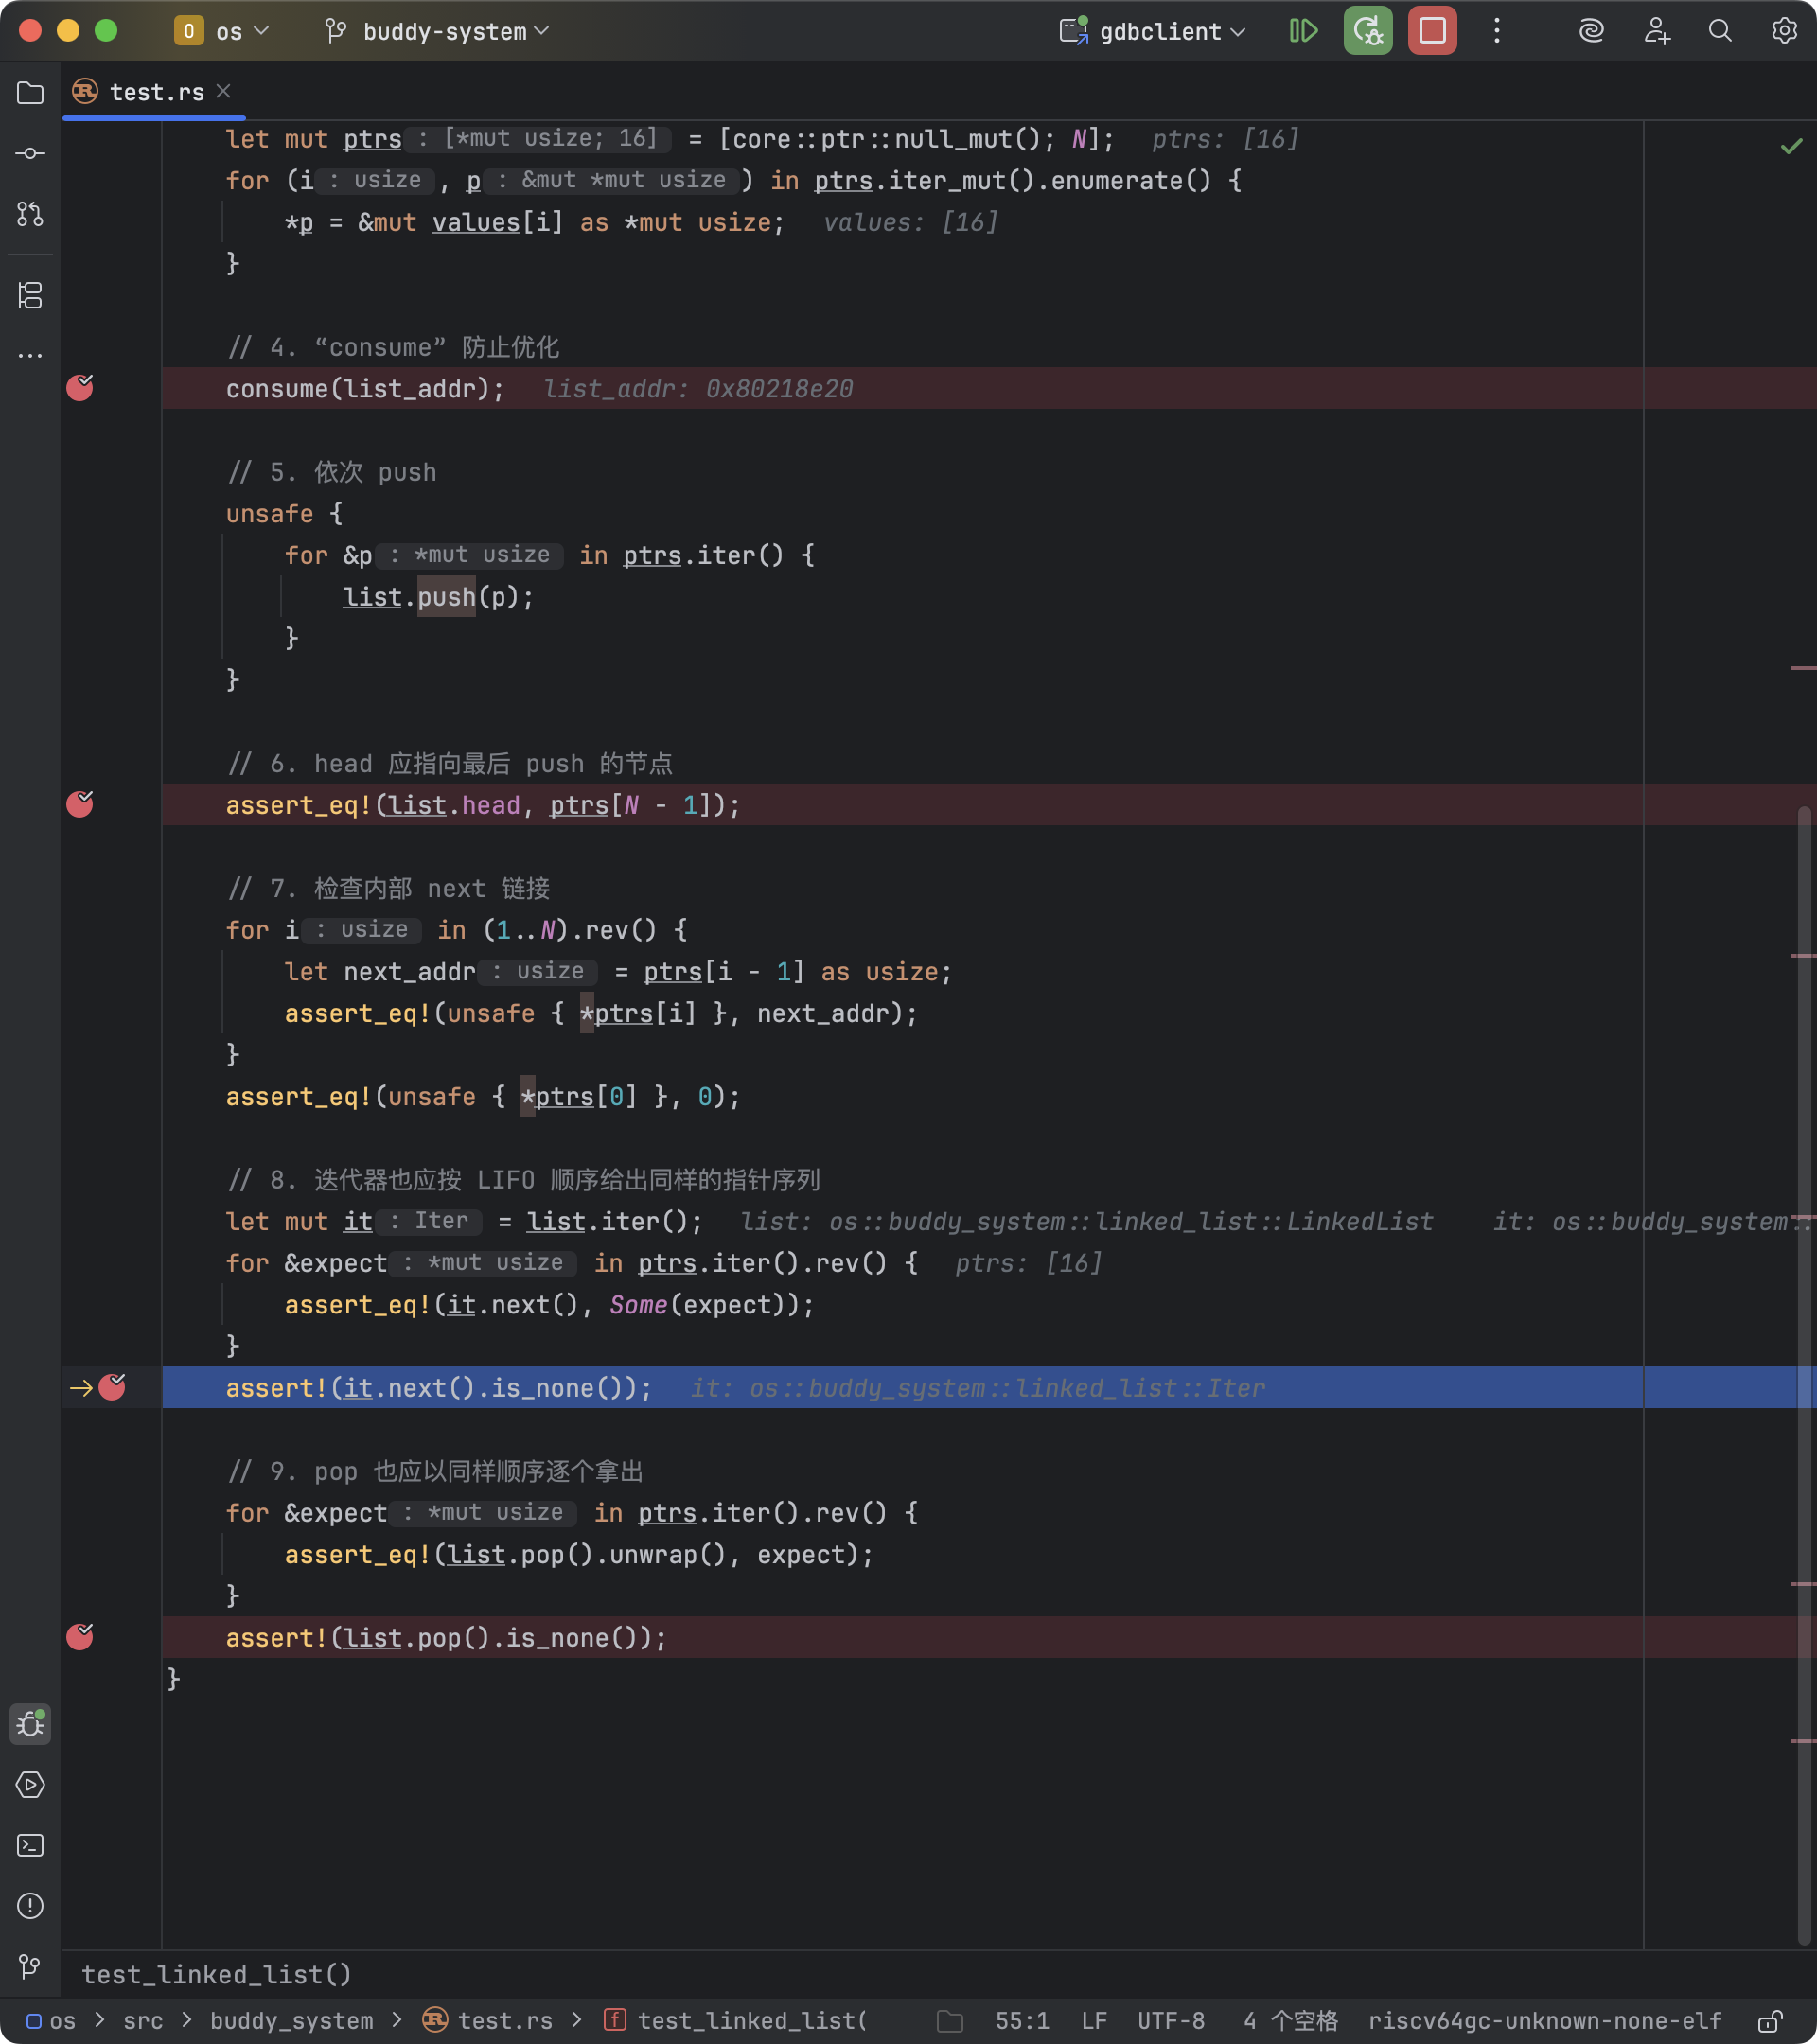Open the Structure tool window

30,295
